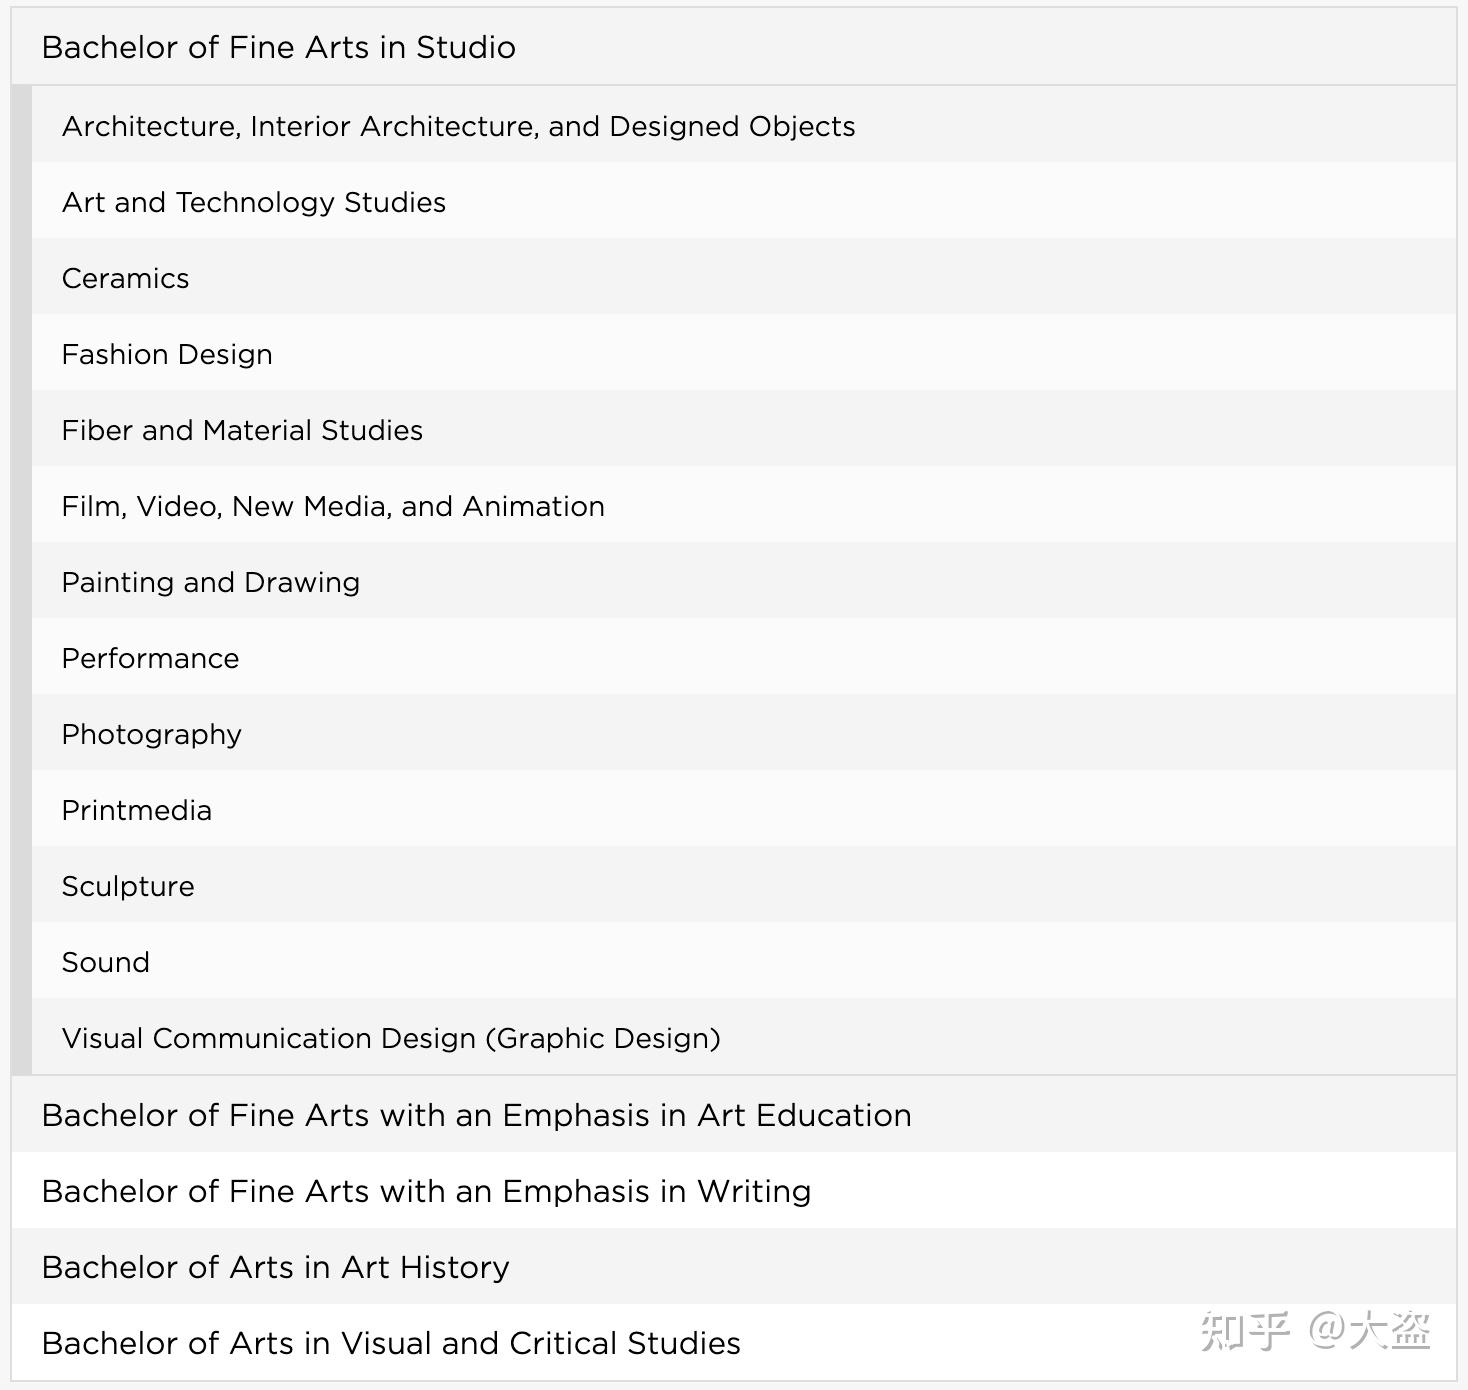Click the Sound program row
1468x1390 pixels.
click(106, 962)
